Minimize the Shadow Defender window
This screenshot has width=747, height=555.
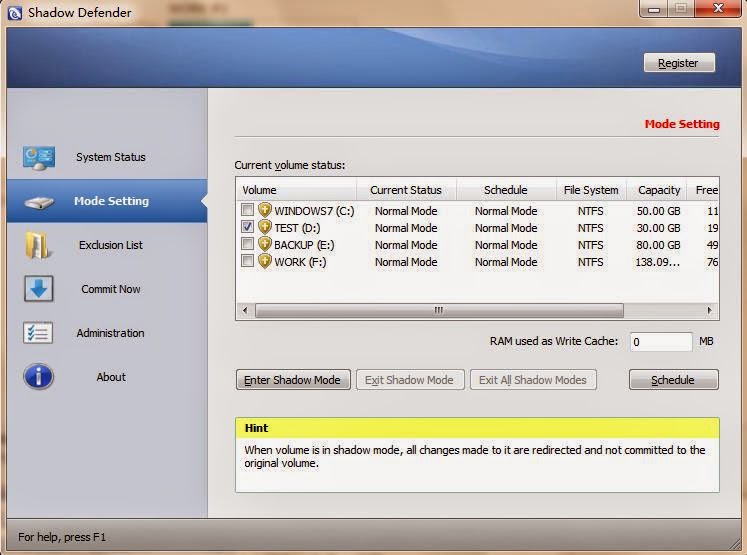pyautogui.click(x=654, y=9)
